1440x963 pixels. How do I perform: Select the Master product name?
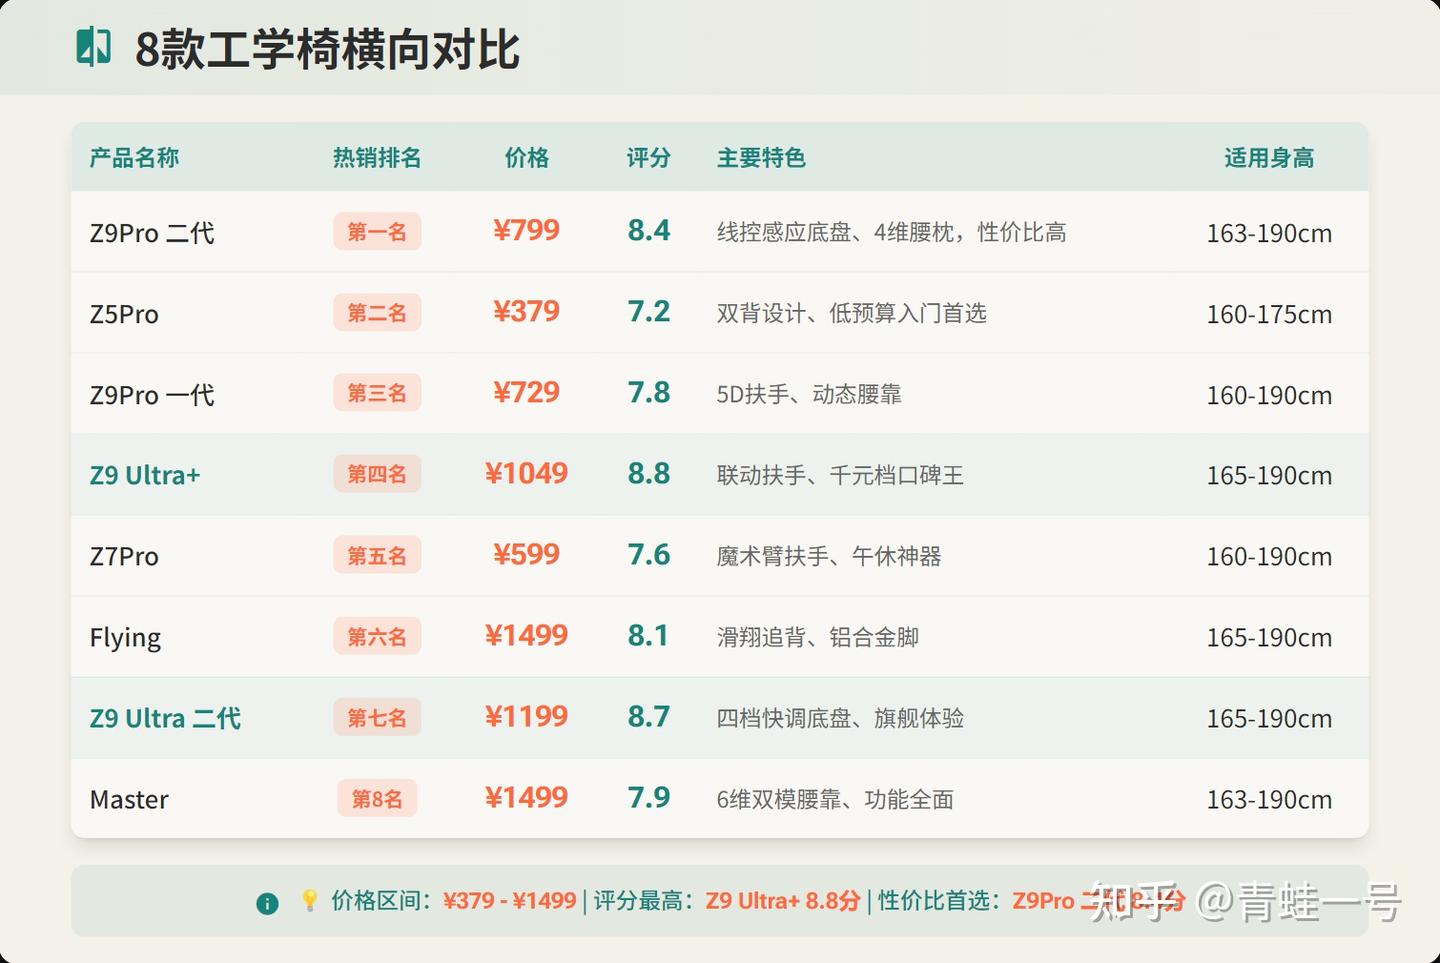point(129,799)
